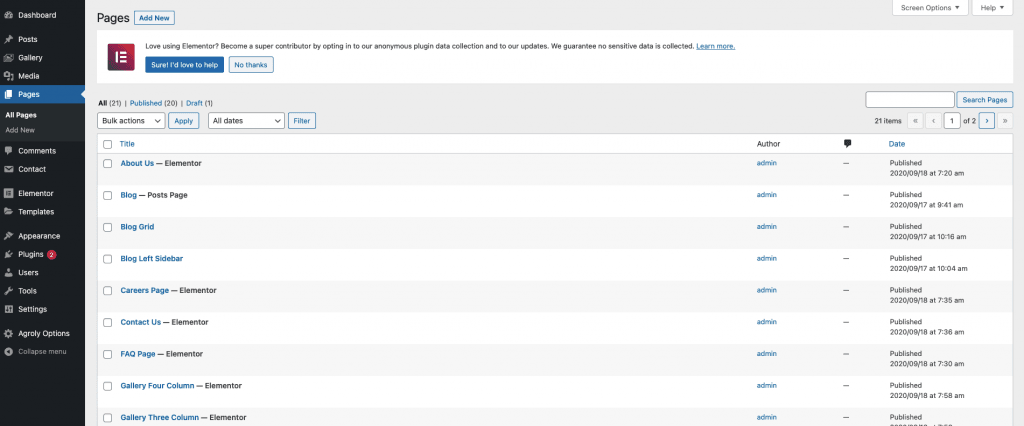Show only Published pages filter
Screen dimensions: 1024x426
coord(153,103)
